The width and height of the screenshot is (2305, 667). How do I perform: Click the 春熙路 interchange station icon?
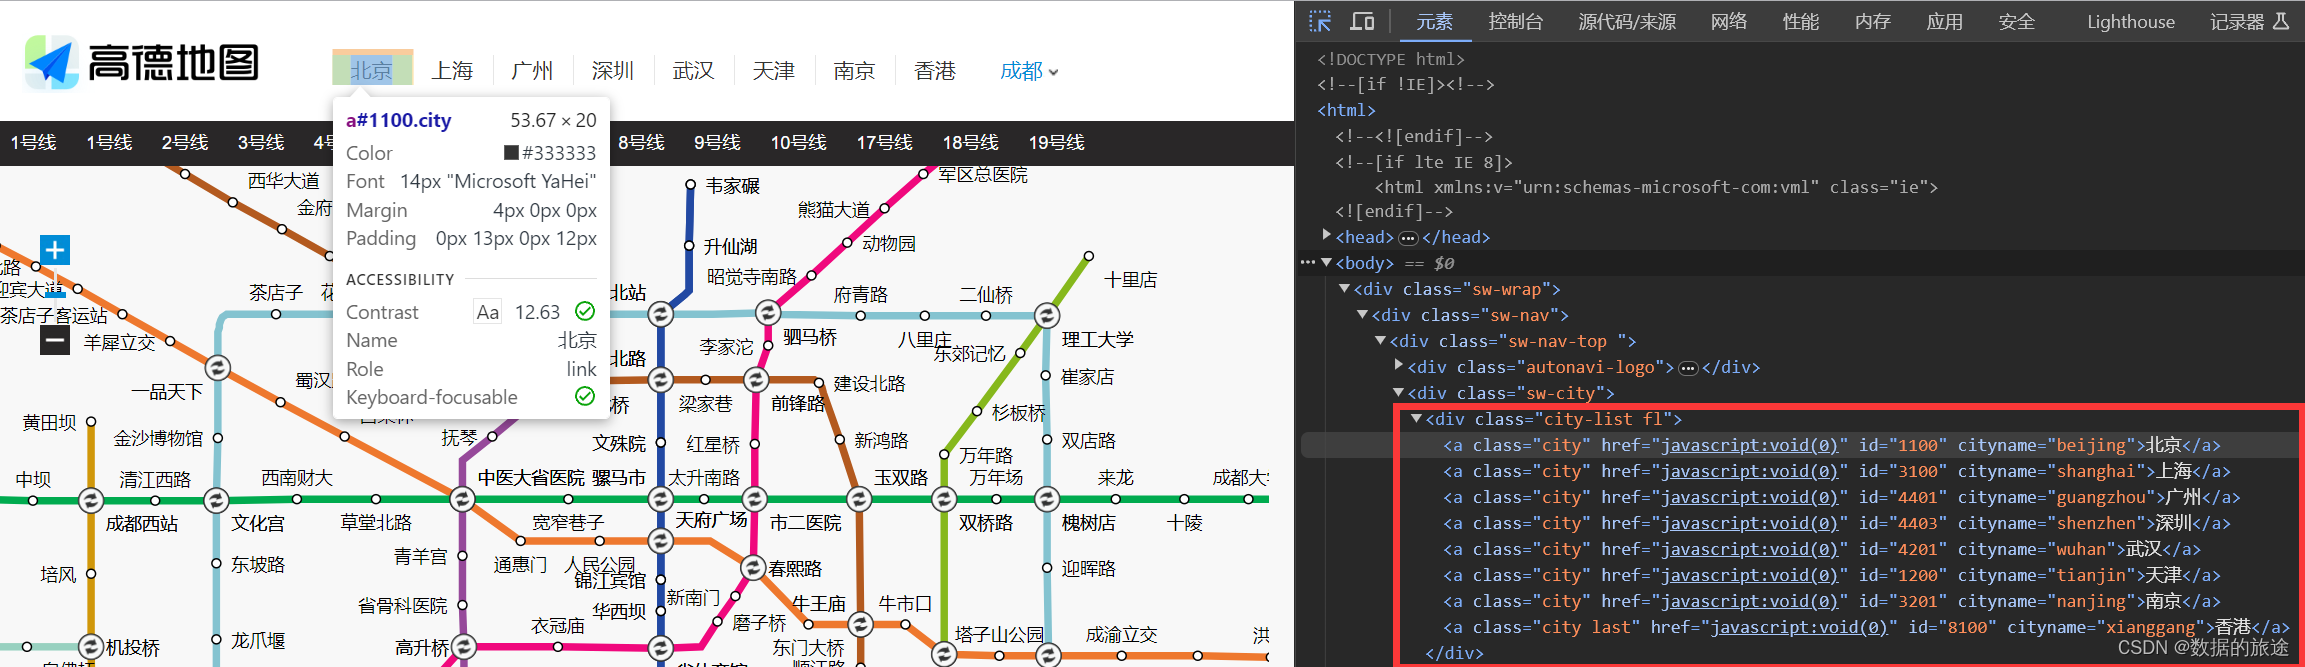[x=754, y=568]
